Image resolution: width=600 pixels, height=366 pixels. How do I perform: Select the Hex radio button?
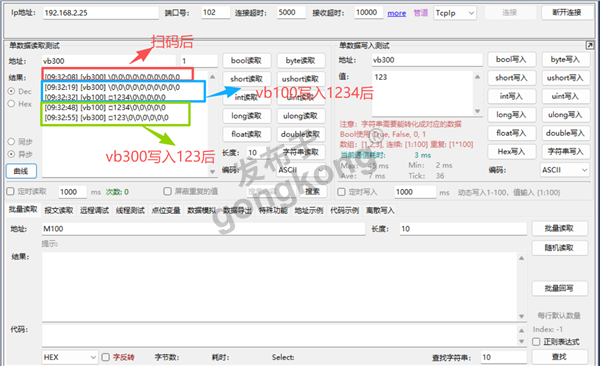11,104
